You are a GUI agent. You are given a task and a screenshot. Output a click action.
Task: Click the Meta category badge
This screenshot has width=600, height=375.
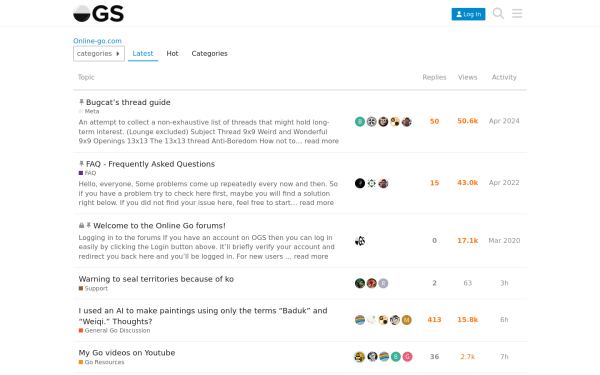[89, 111]
